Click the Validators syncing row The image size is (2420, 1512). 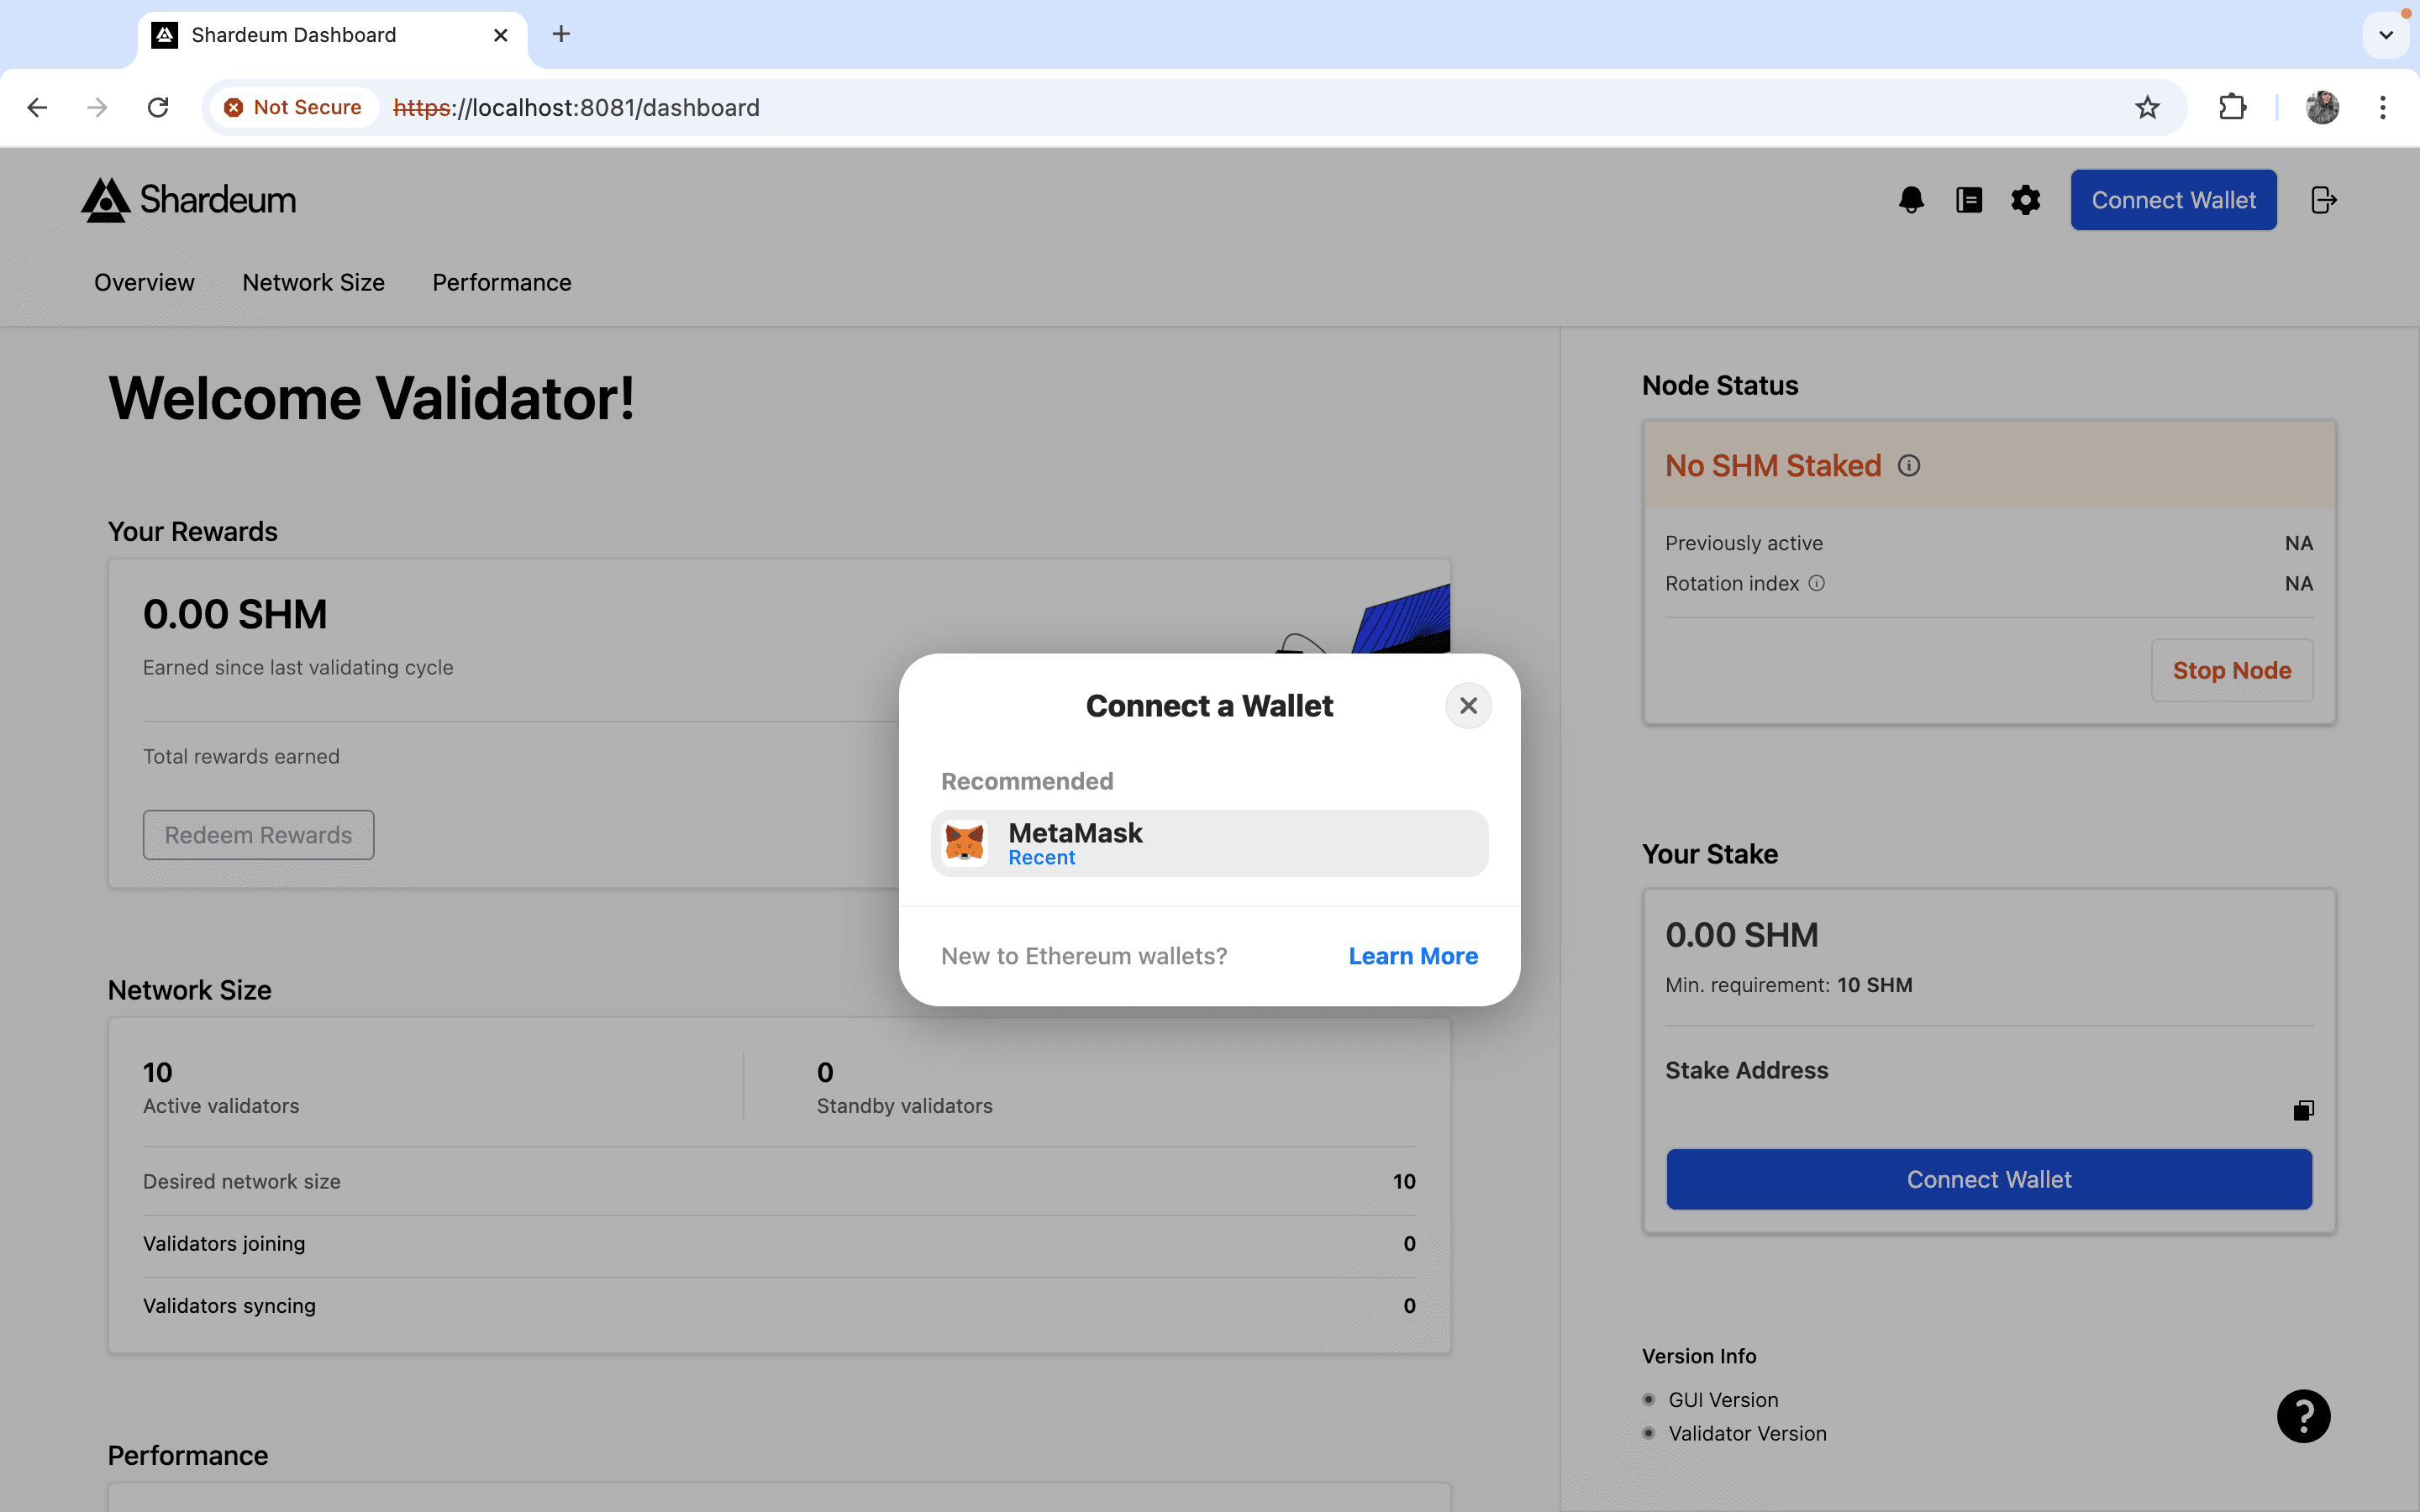coord(779,1306)
